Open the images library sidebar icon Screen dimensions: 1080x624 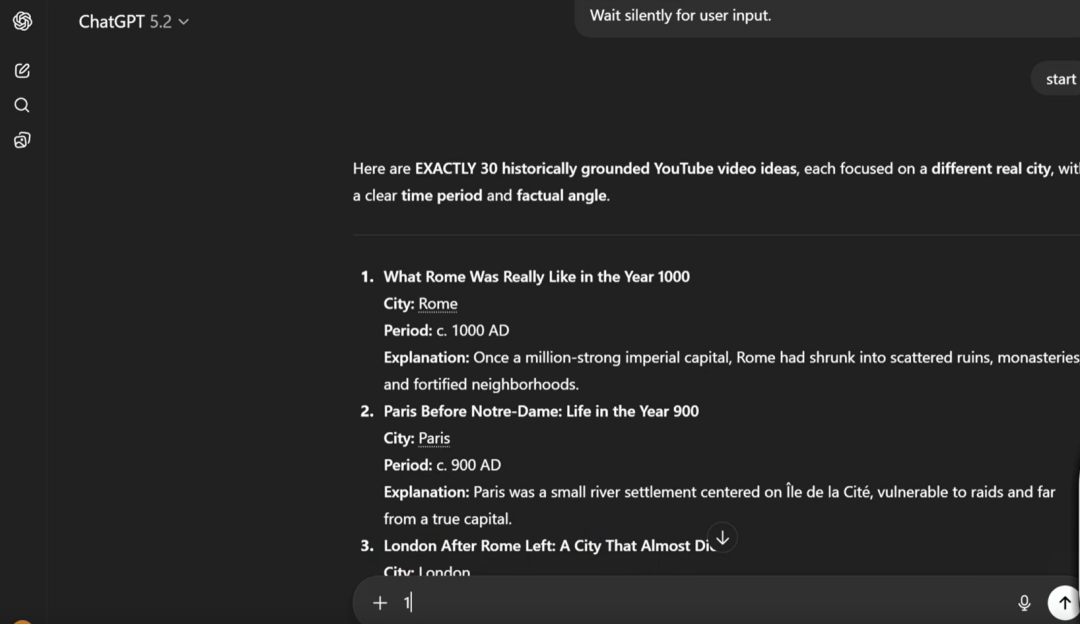[22, 140]
